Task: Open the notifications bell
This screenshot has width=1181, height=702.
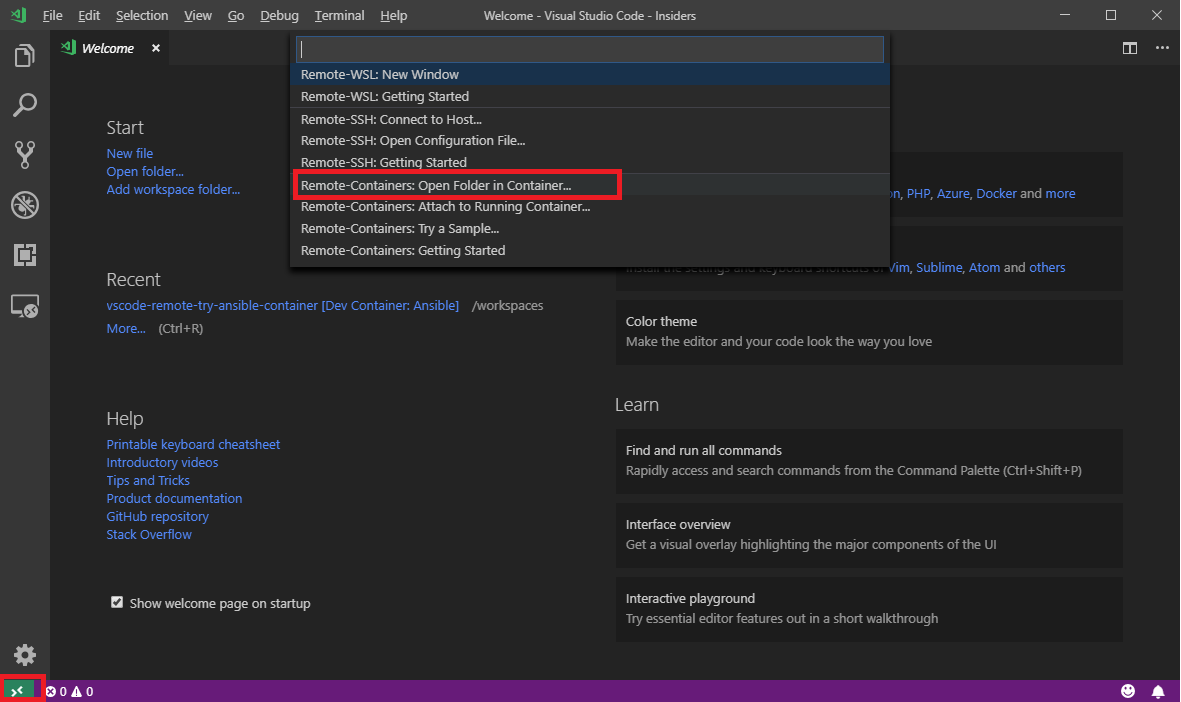Action: (1158, 691)
